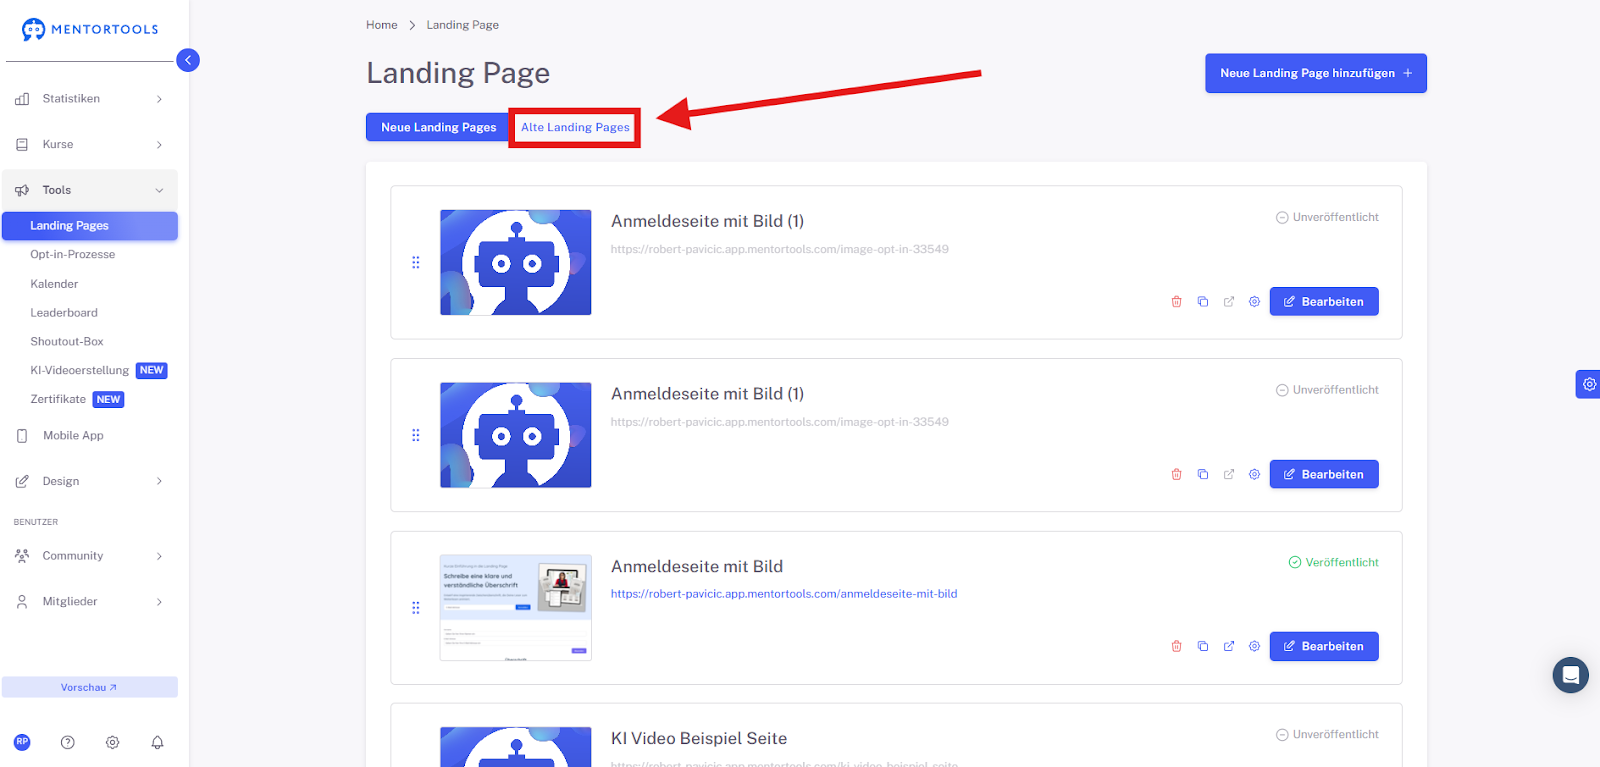Click the Mitglieder person icon

pos(22,602)
